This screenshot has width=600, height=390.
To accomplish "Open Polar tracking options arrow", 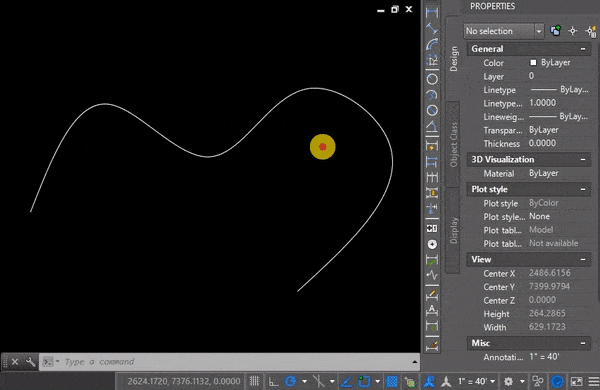I will [x=305, y=382].
